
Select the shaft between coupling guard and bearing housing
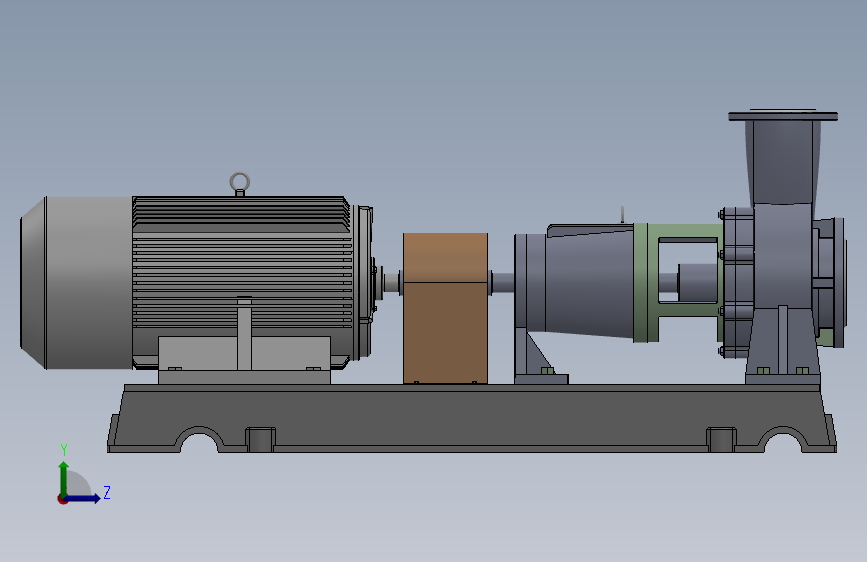click(503, 283)
